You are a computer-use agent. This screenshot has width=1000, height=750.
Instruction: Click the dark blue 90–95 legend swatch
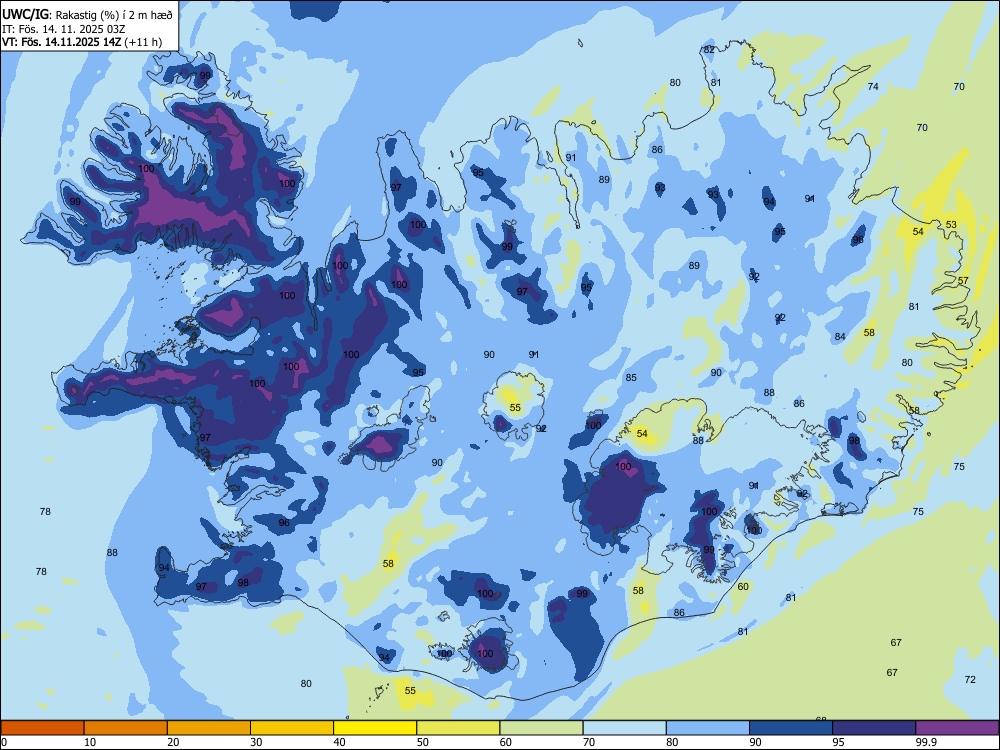791,728
